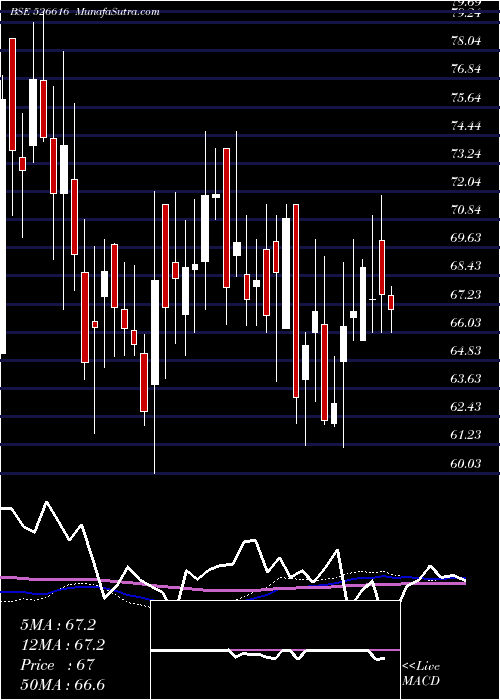Click the 75.64 price axis label
500x700 pixels.
(x=466, y=97)
